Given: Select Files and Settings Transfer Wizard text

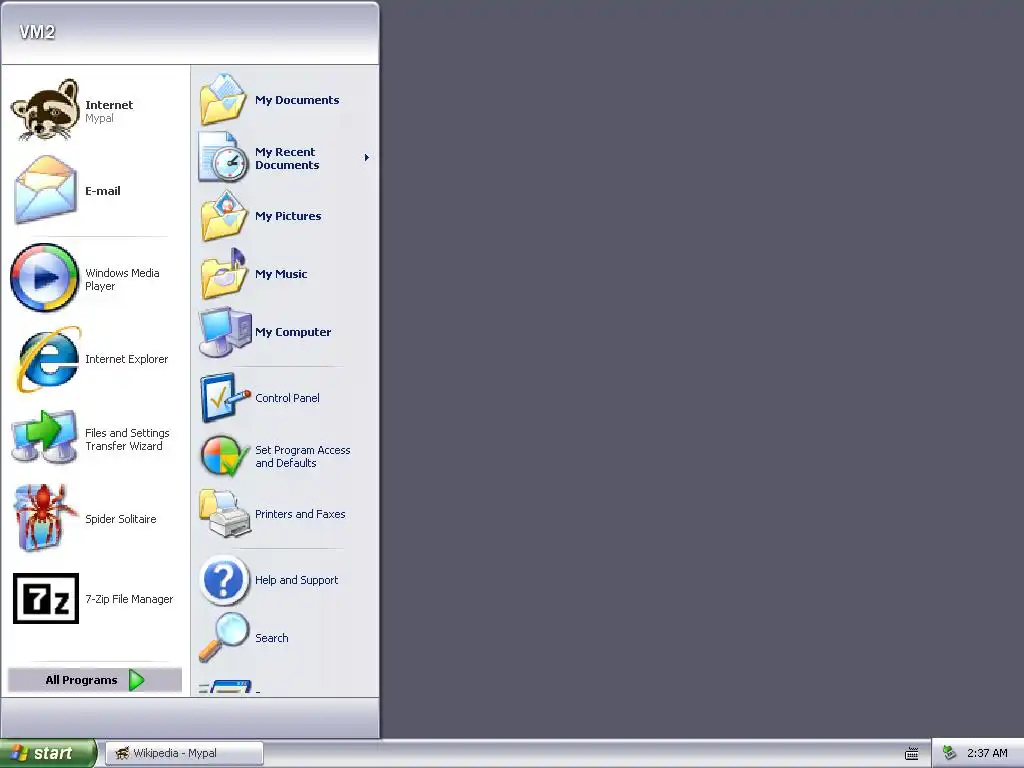Looking at the screenshot, I should pos(127,440).
